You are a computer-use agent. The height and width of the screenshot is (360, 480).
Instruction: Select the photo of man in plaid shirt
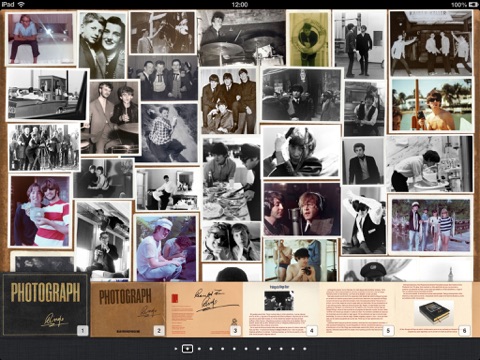(x=169, y=133)
